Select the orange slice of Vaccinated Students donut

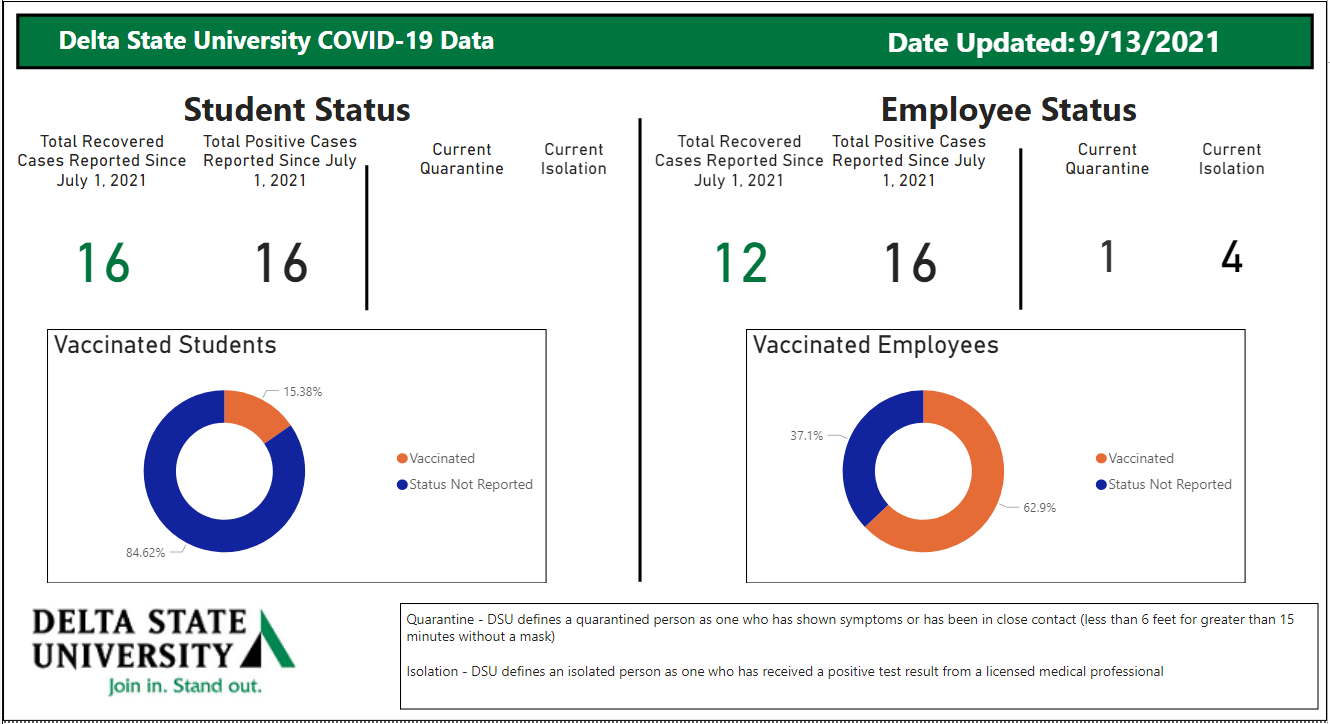[253, 414]
